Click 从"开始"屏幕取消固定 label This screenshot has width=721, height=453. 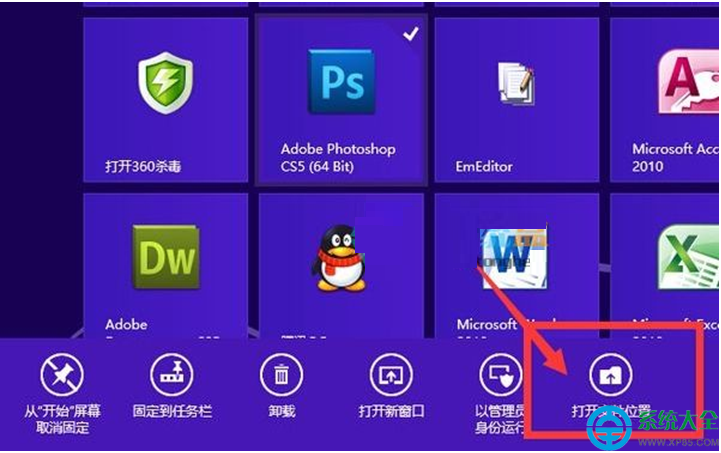click(x=62, y=419)
